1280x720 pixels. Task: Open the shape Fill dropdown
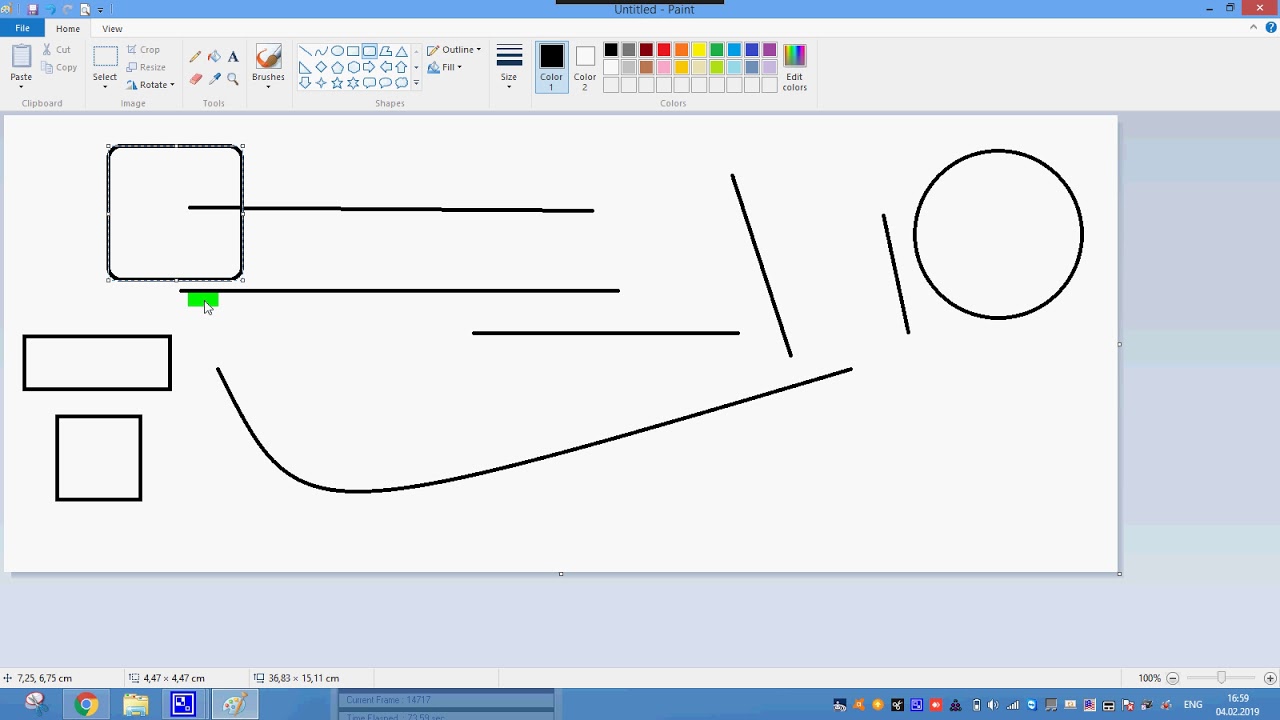(445, 68)
